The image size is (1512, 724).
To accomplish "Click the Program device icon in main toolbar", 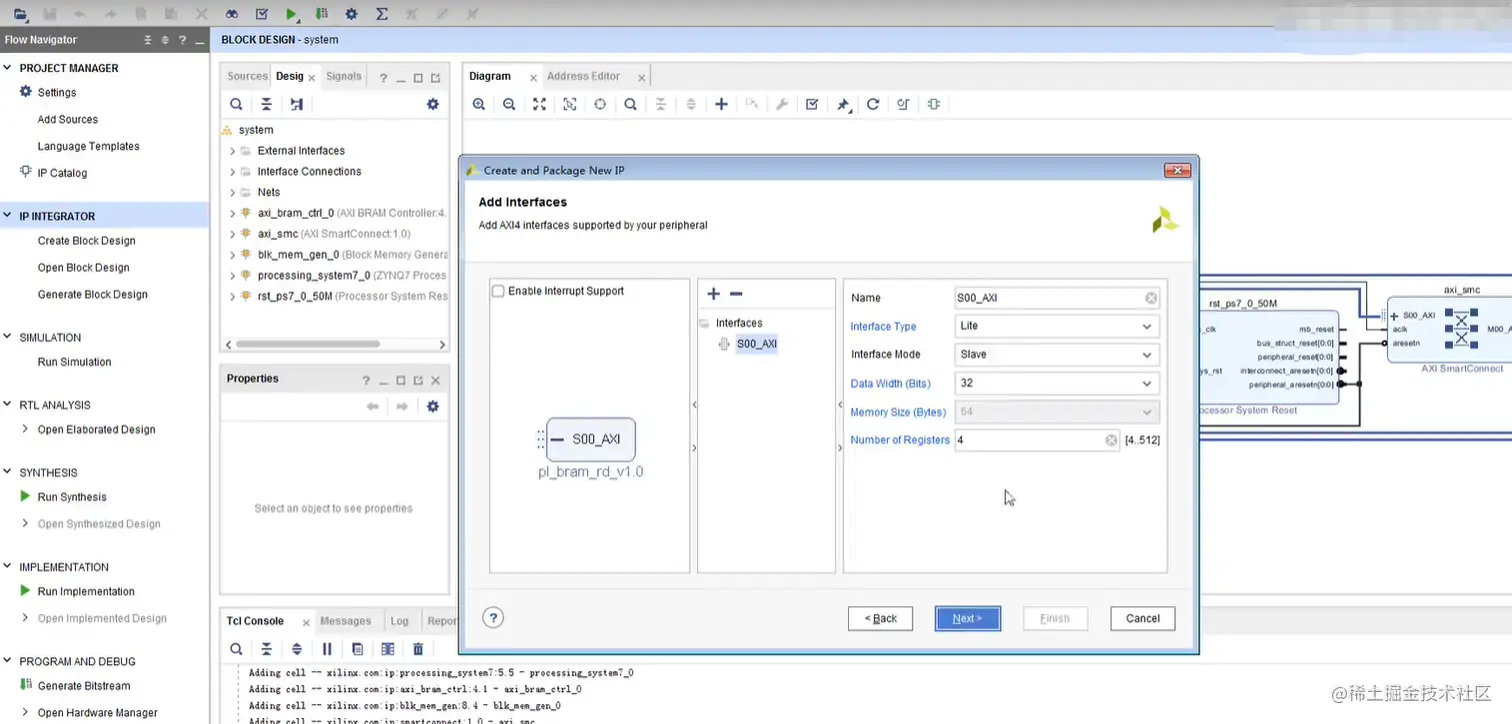I will pos(321,14).
